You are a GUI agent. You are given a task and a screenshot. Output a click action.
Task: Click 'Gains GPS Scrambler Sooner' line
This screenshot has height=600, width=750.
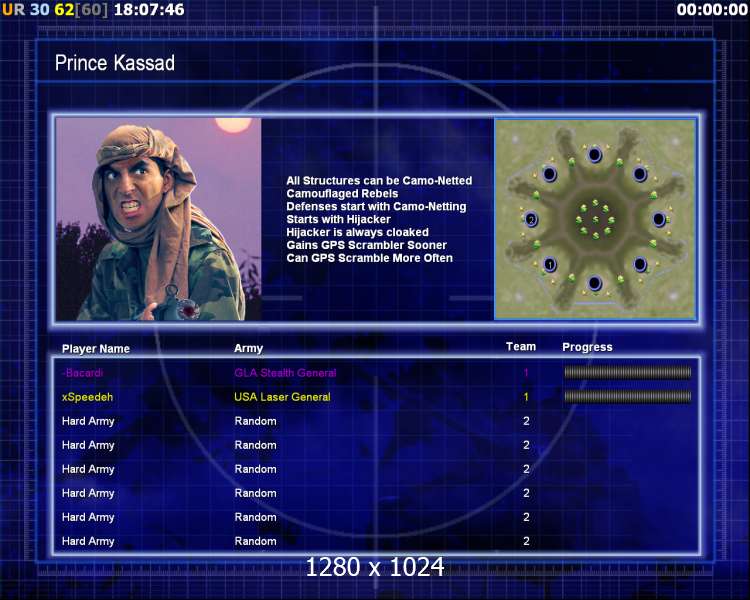point(366,245)
